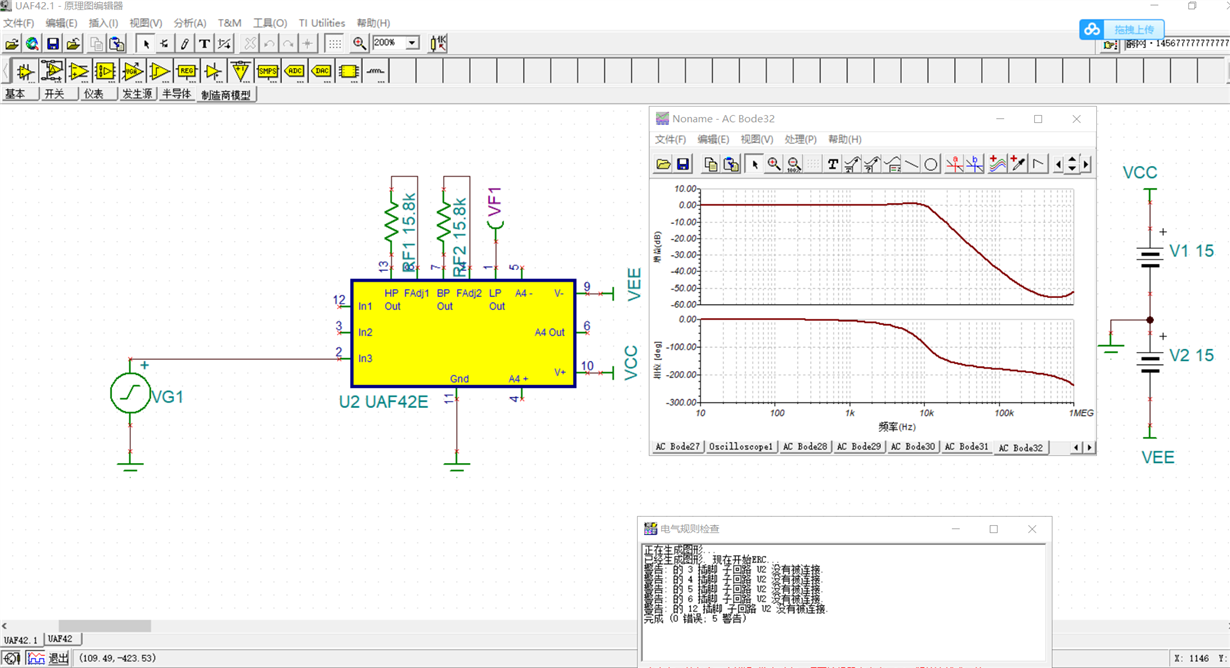Close the 电气规则检查 window
The width and height of the screenshot is (1230, 668).
coord(1032,529)
